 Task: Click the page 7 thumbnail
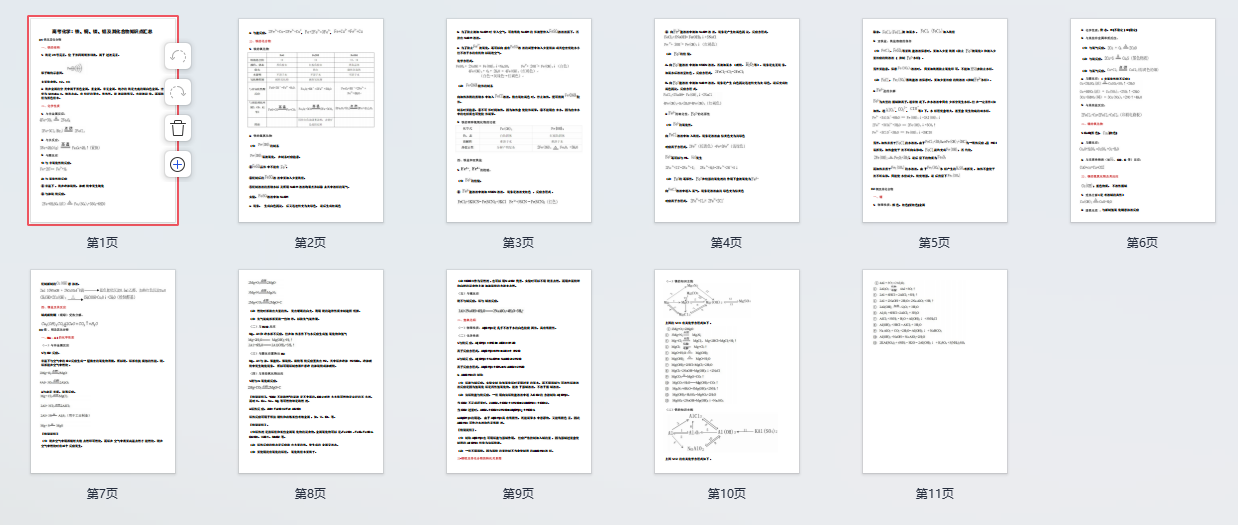pos(102,371)
